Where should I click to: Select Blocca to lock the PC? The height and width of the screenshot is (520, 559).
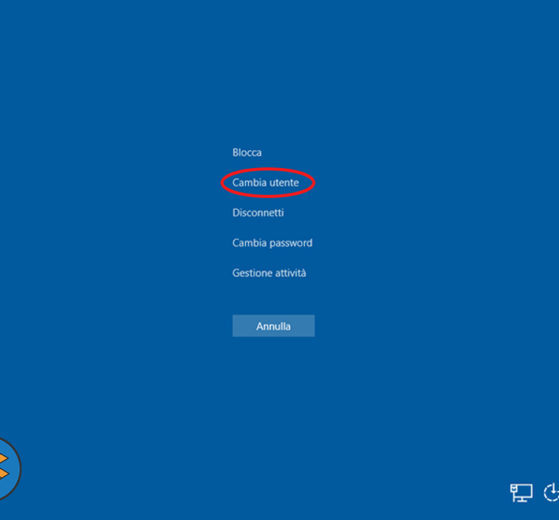point(247,153)
